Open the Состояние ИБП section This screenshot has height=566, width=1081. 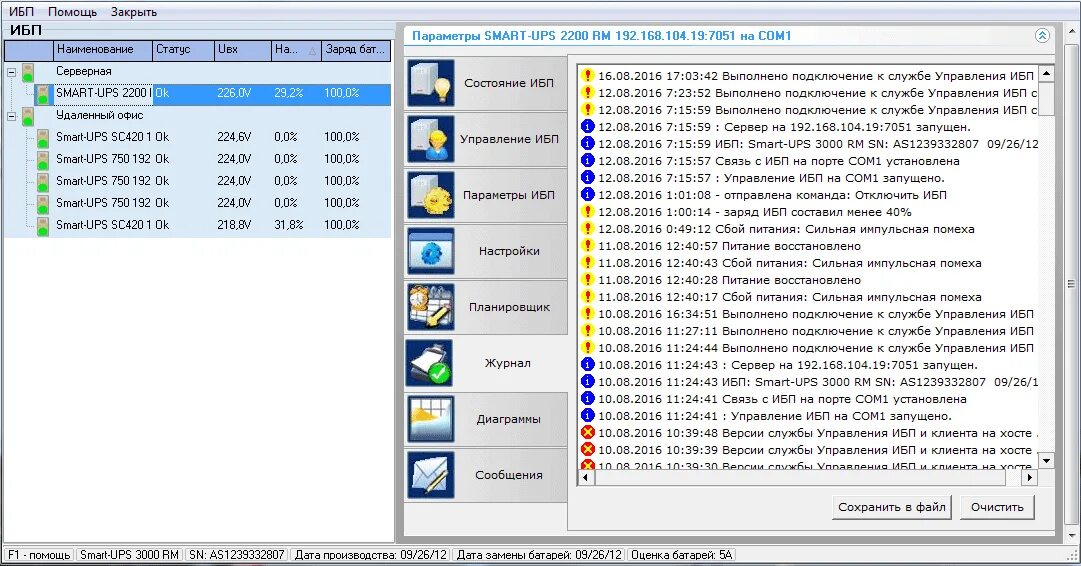point(486,83)
